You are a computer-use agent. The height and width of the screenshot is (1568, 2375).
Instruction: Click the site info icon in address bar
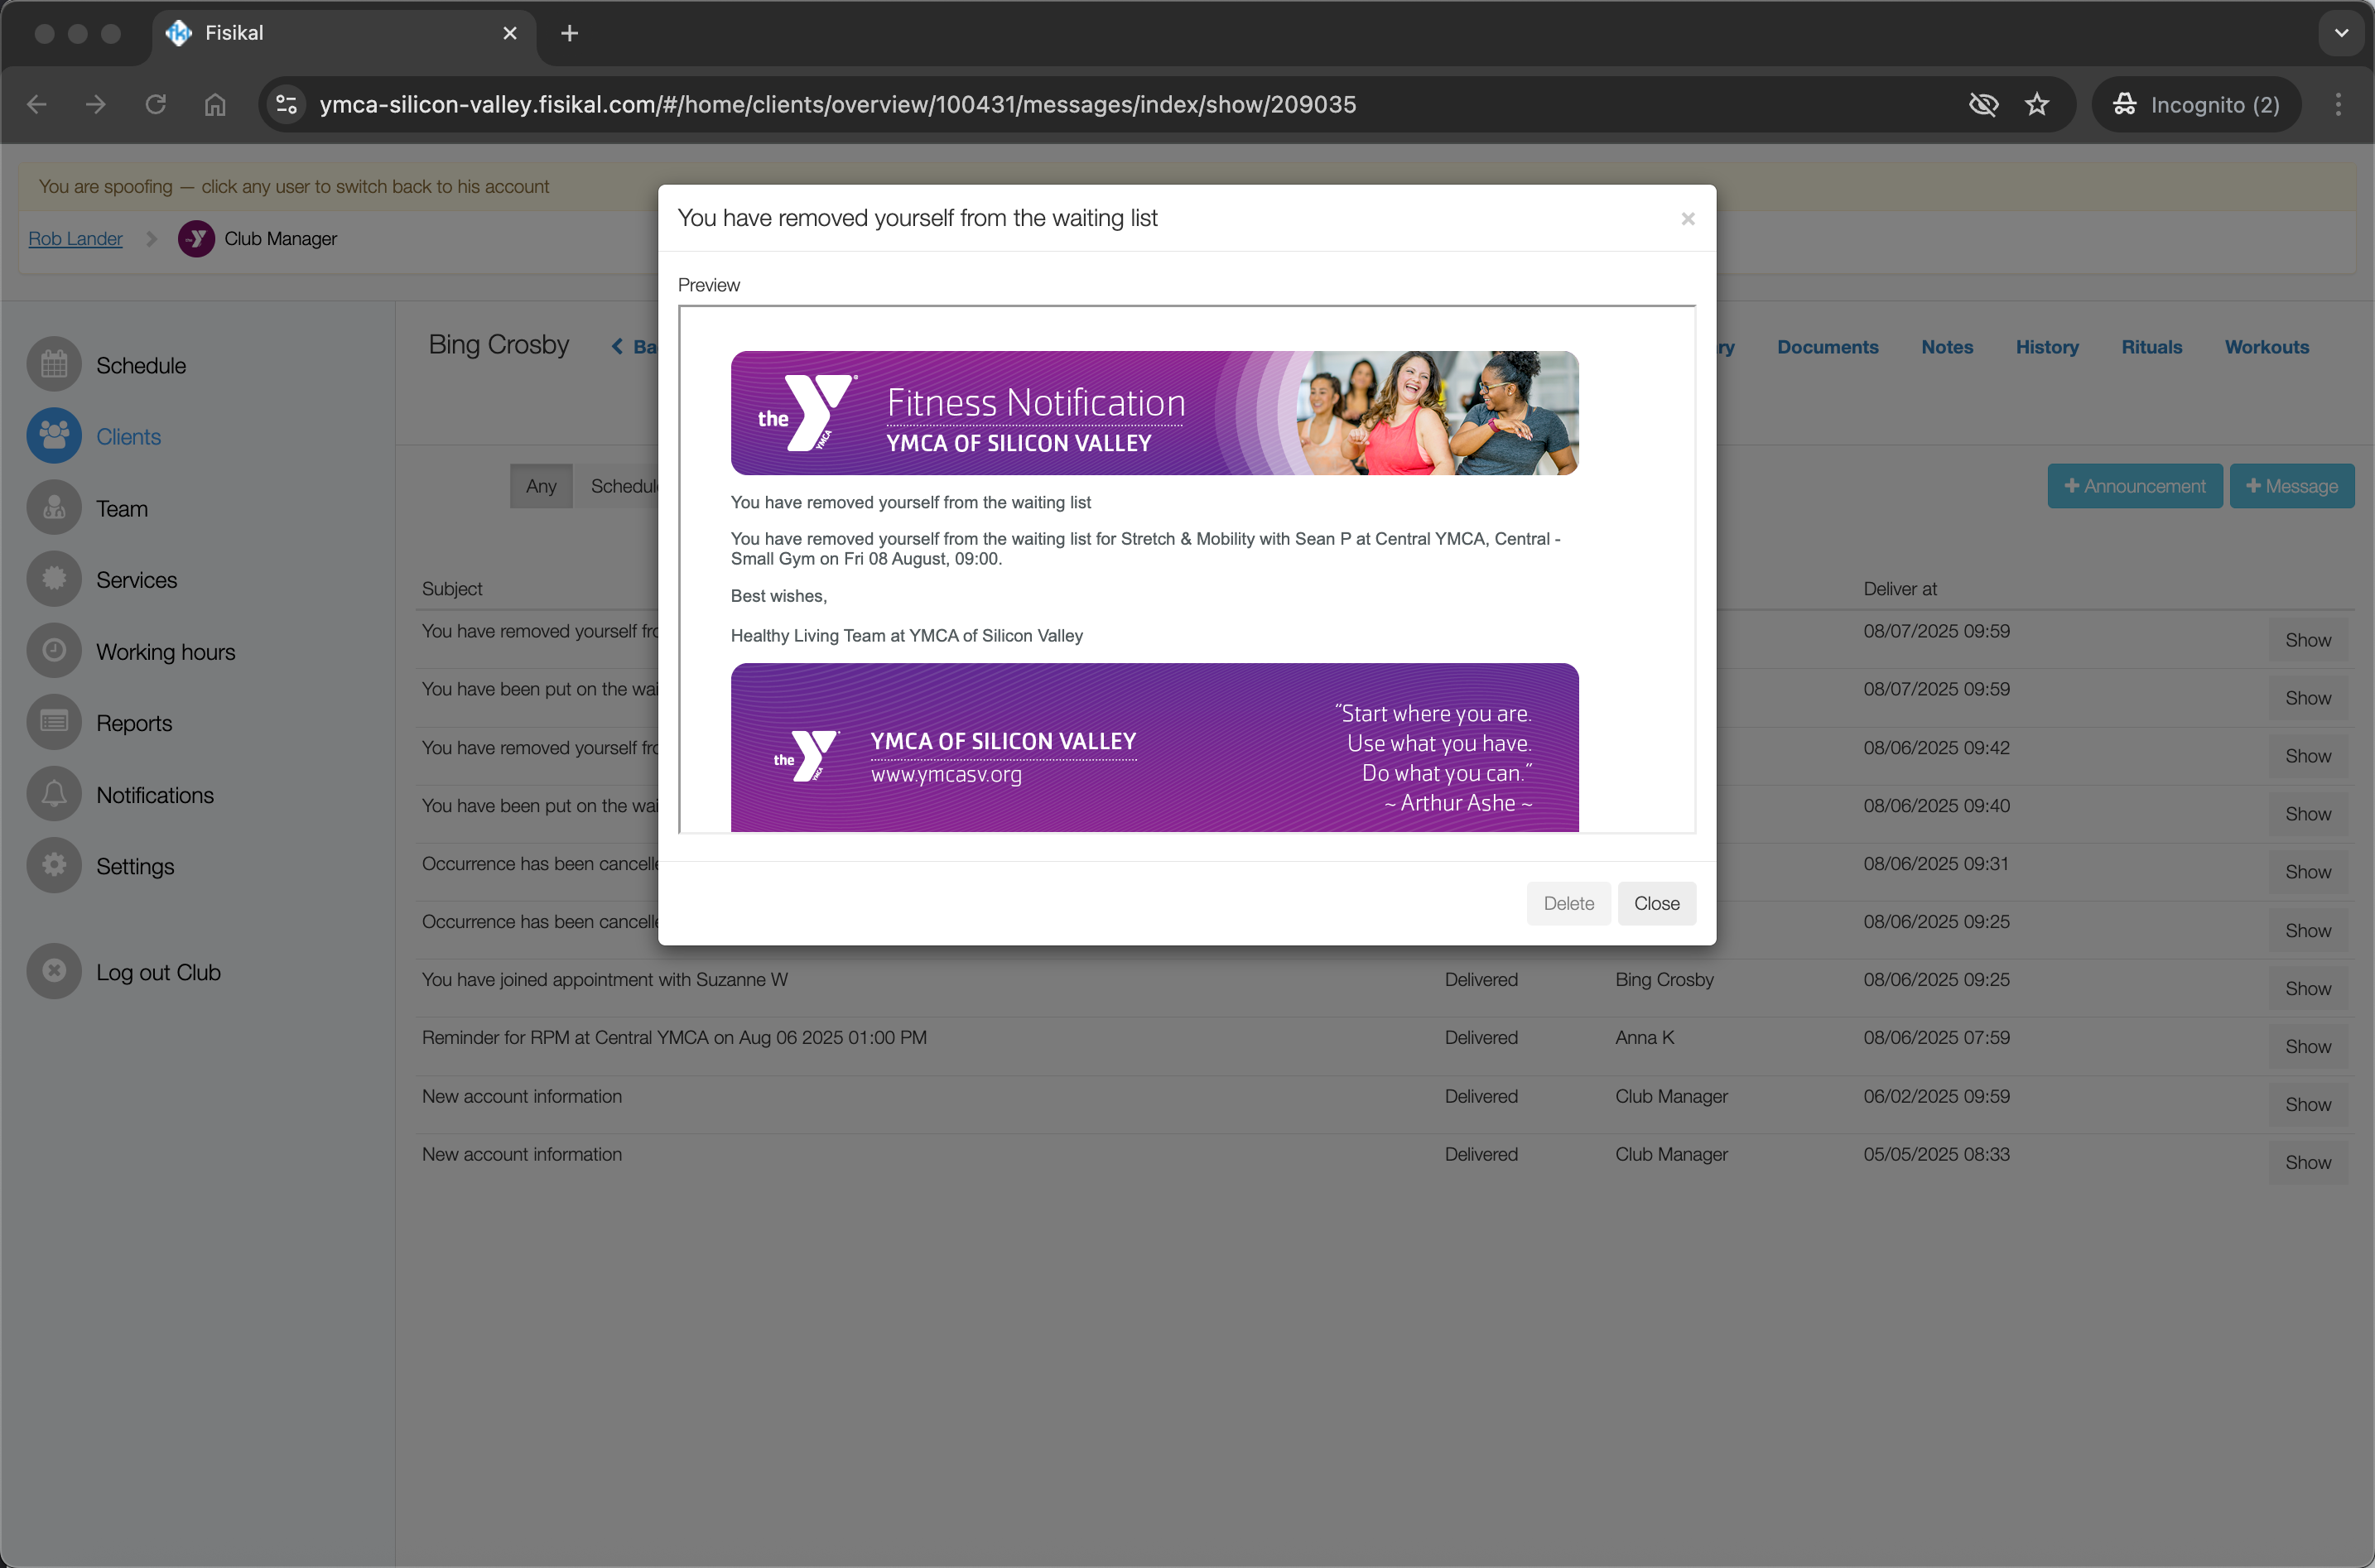[x=286, y=104]
